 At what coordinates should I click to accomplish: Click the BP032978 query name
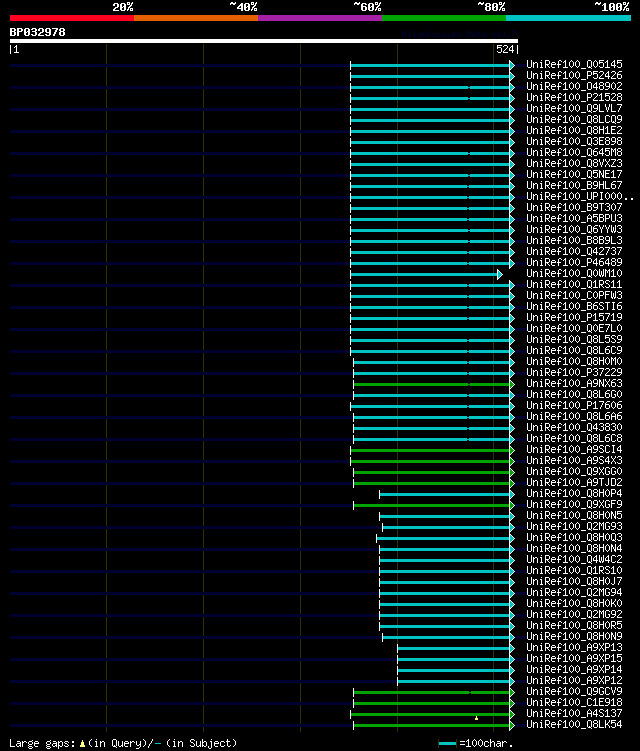pos(37,33)
